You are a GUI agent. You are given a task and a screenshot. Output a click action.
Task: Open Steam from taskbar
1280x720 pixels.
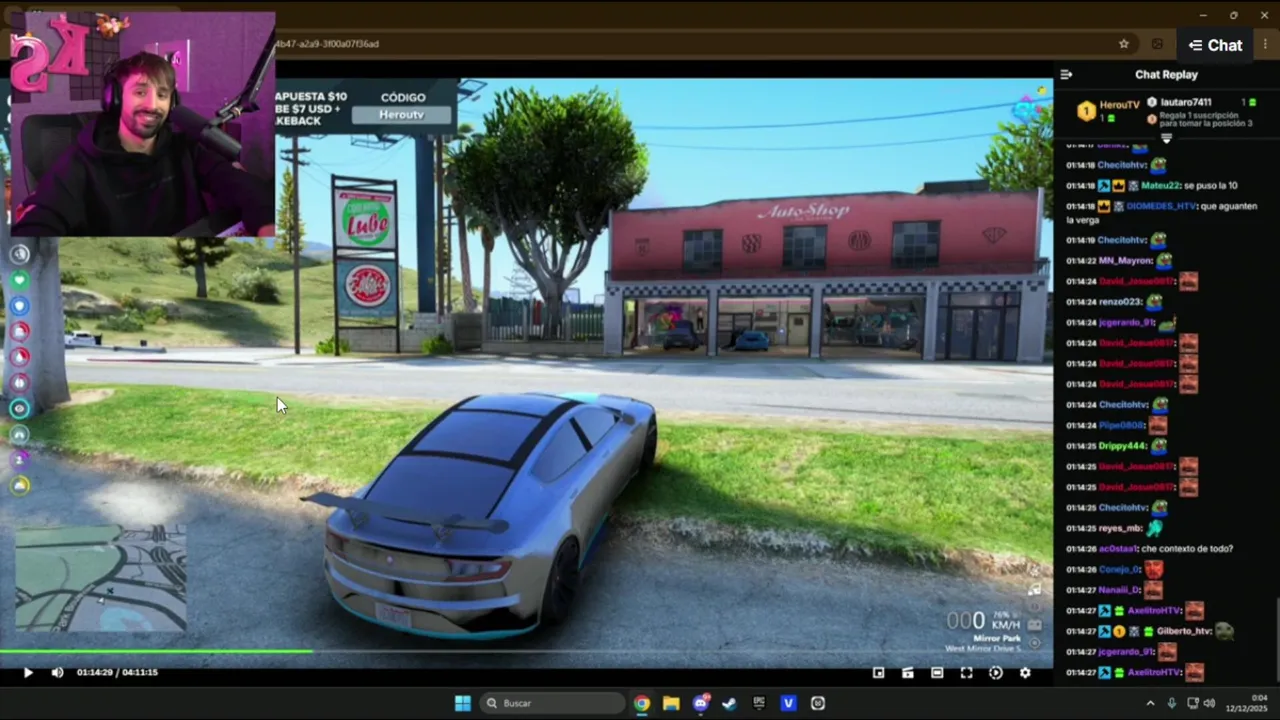pyautogui.click(x=730, y=703)
